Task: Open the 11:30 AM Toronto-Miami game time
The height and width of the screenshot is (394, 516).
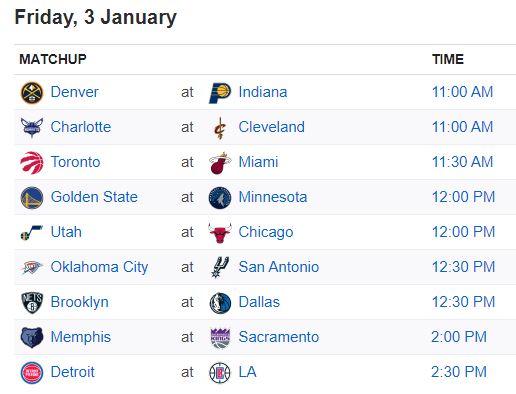Action: (x=462, y=162)
